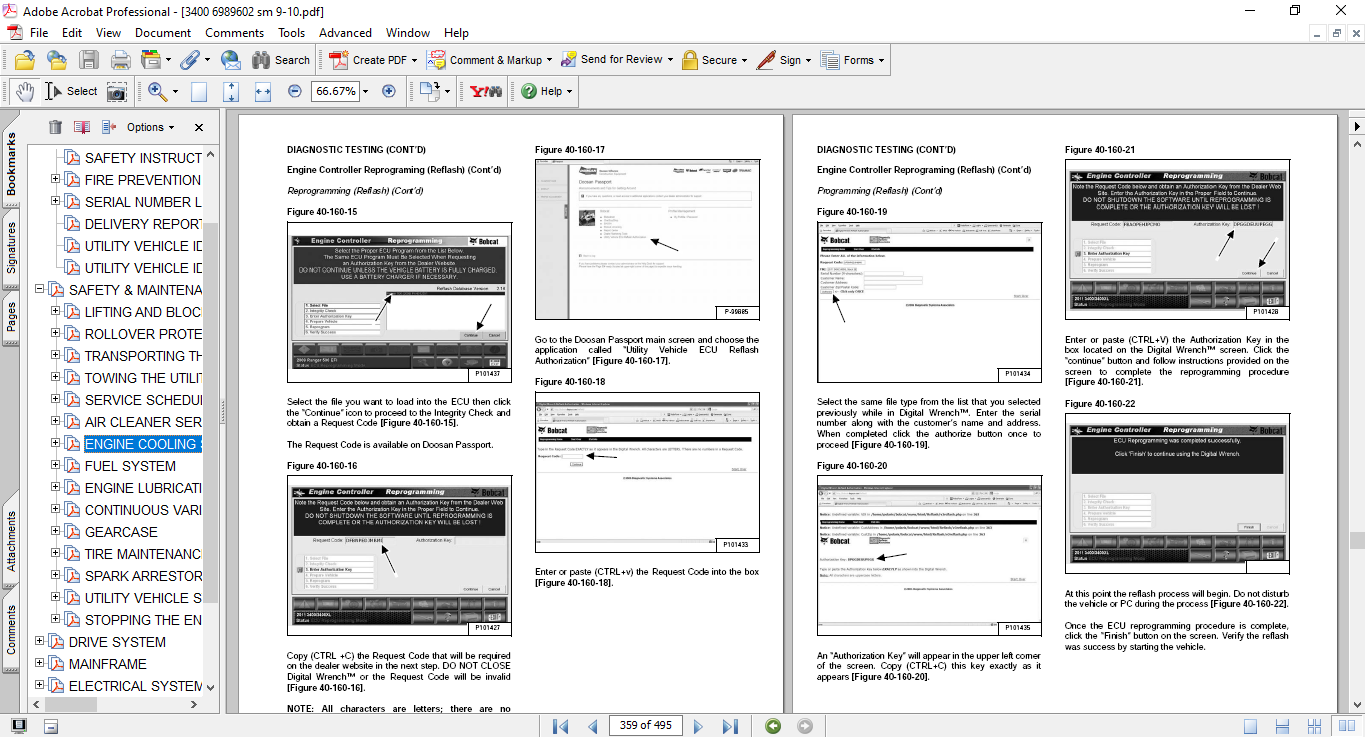Image resolution: width=1365 pixels, height=737 pixels.
Task: Click the expand current bookmark icon
Action: click(109, 127)
